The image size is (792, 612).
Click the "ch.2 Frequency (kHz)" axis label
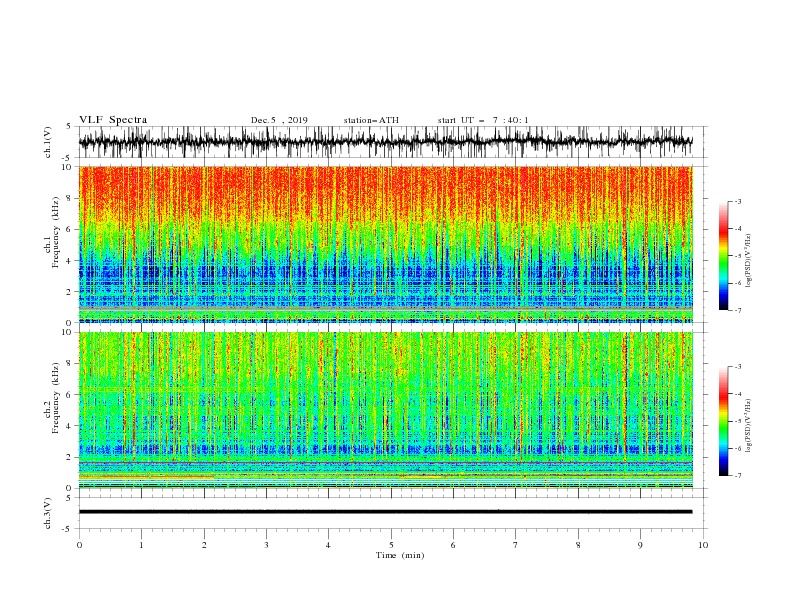52,397
